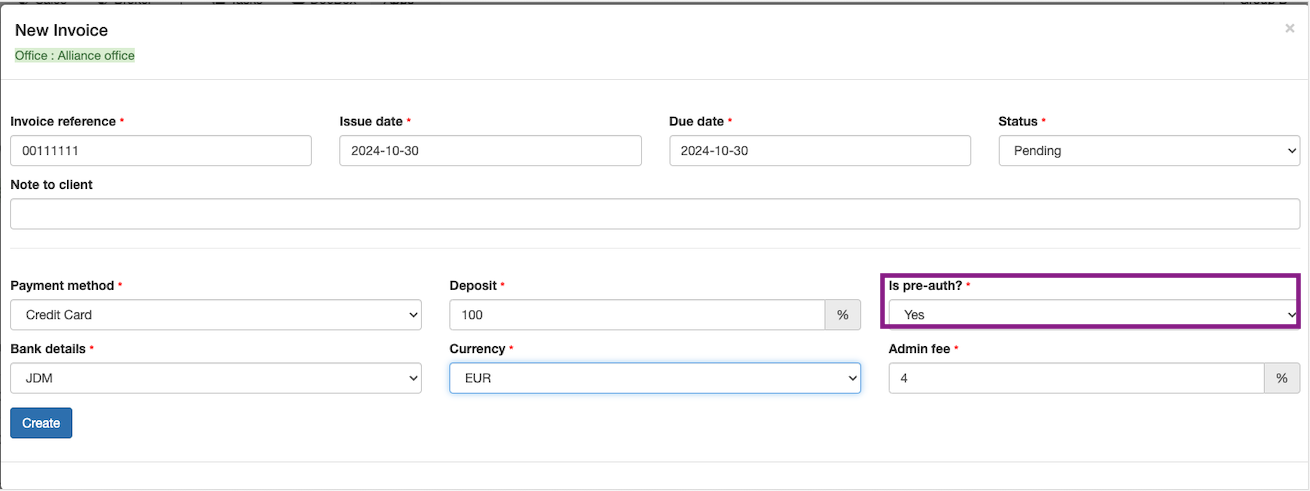Click the Due date label

pyautogui.click(x=696, y=122)
